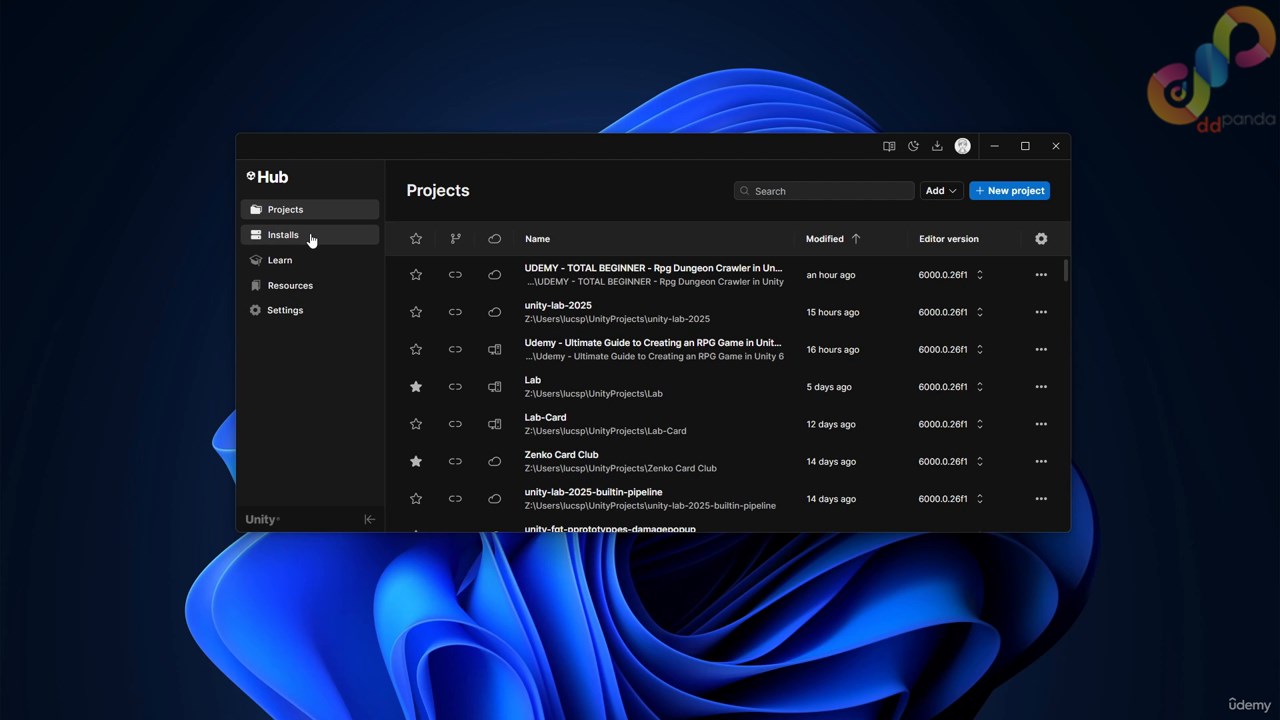Star the unity-lab-2025-builtin-pipeline project

point(416,499)
